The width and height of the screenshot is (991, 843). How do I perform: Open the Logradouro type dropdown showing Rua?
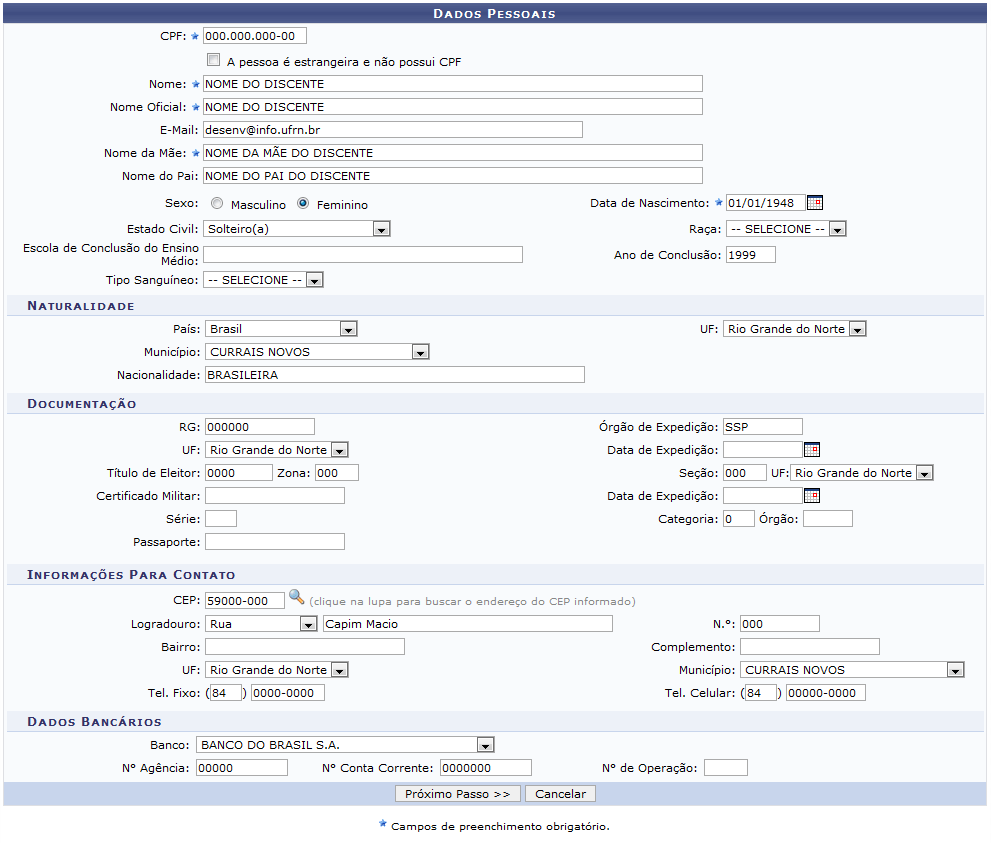tap(308, 624)
